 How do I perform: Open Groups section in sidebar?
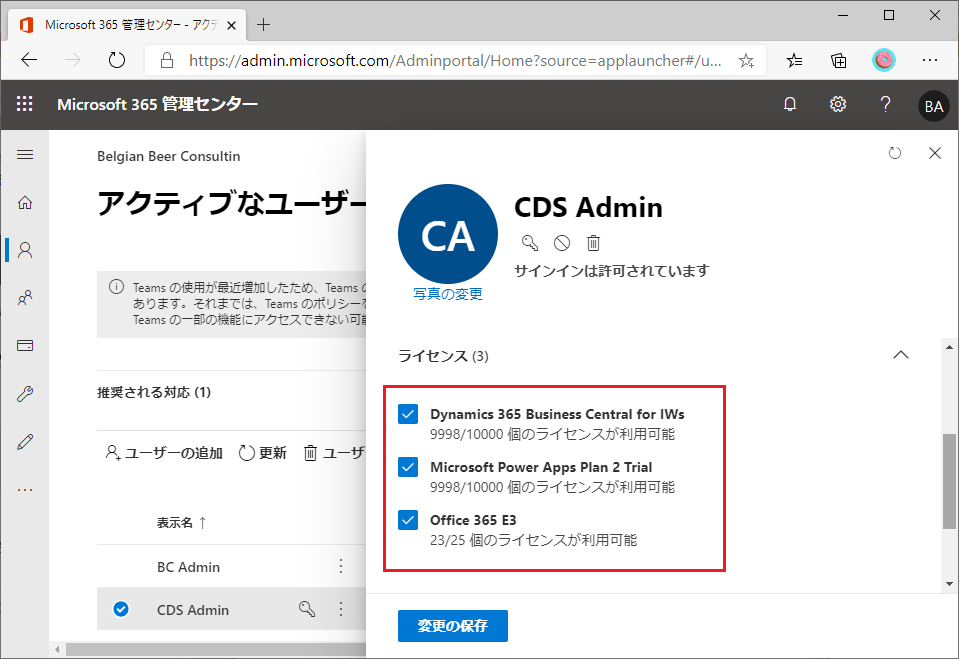(25, 298)
